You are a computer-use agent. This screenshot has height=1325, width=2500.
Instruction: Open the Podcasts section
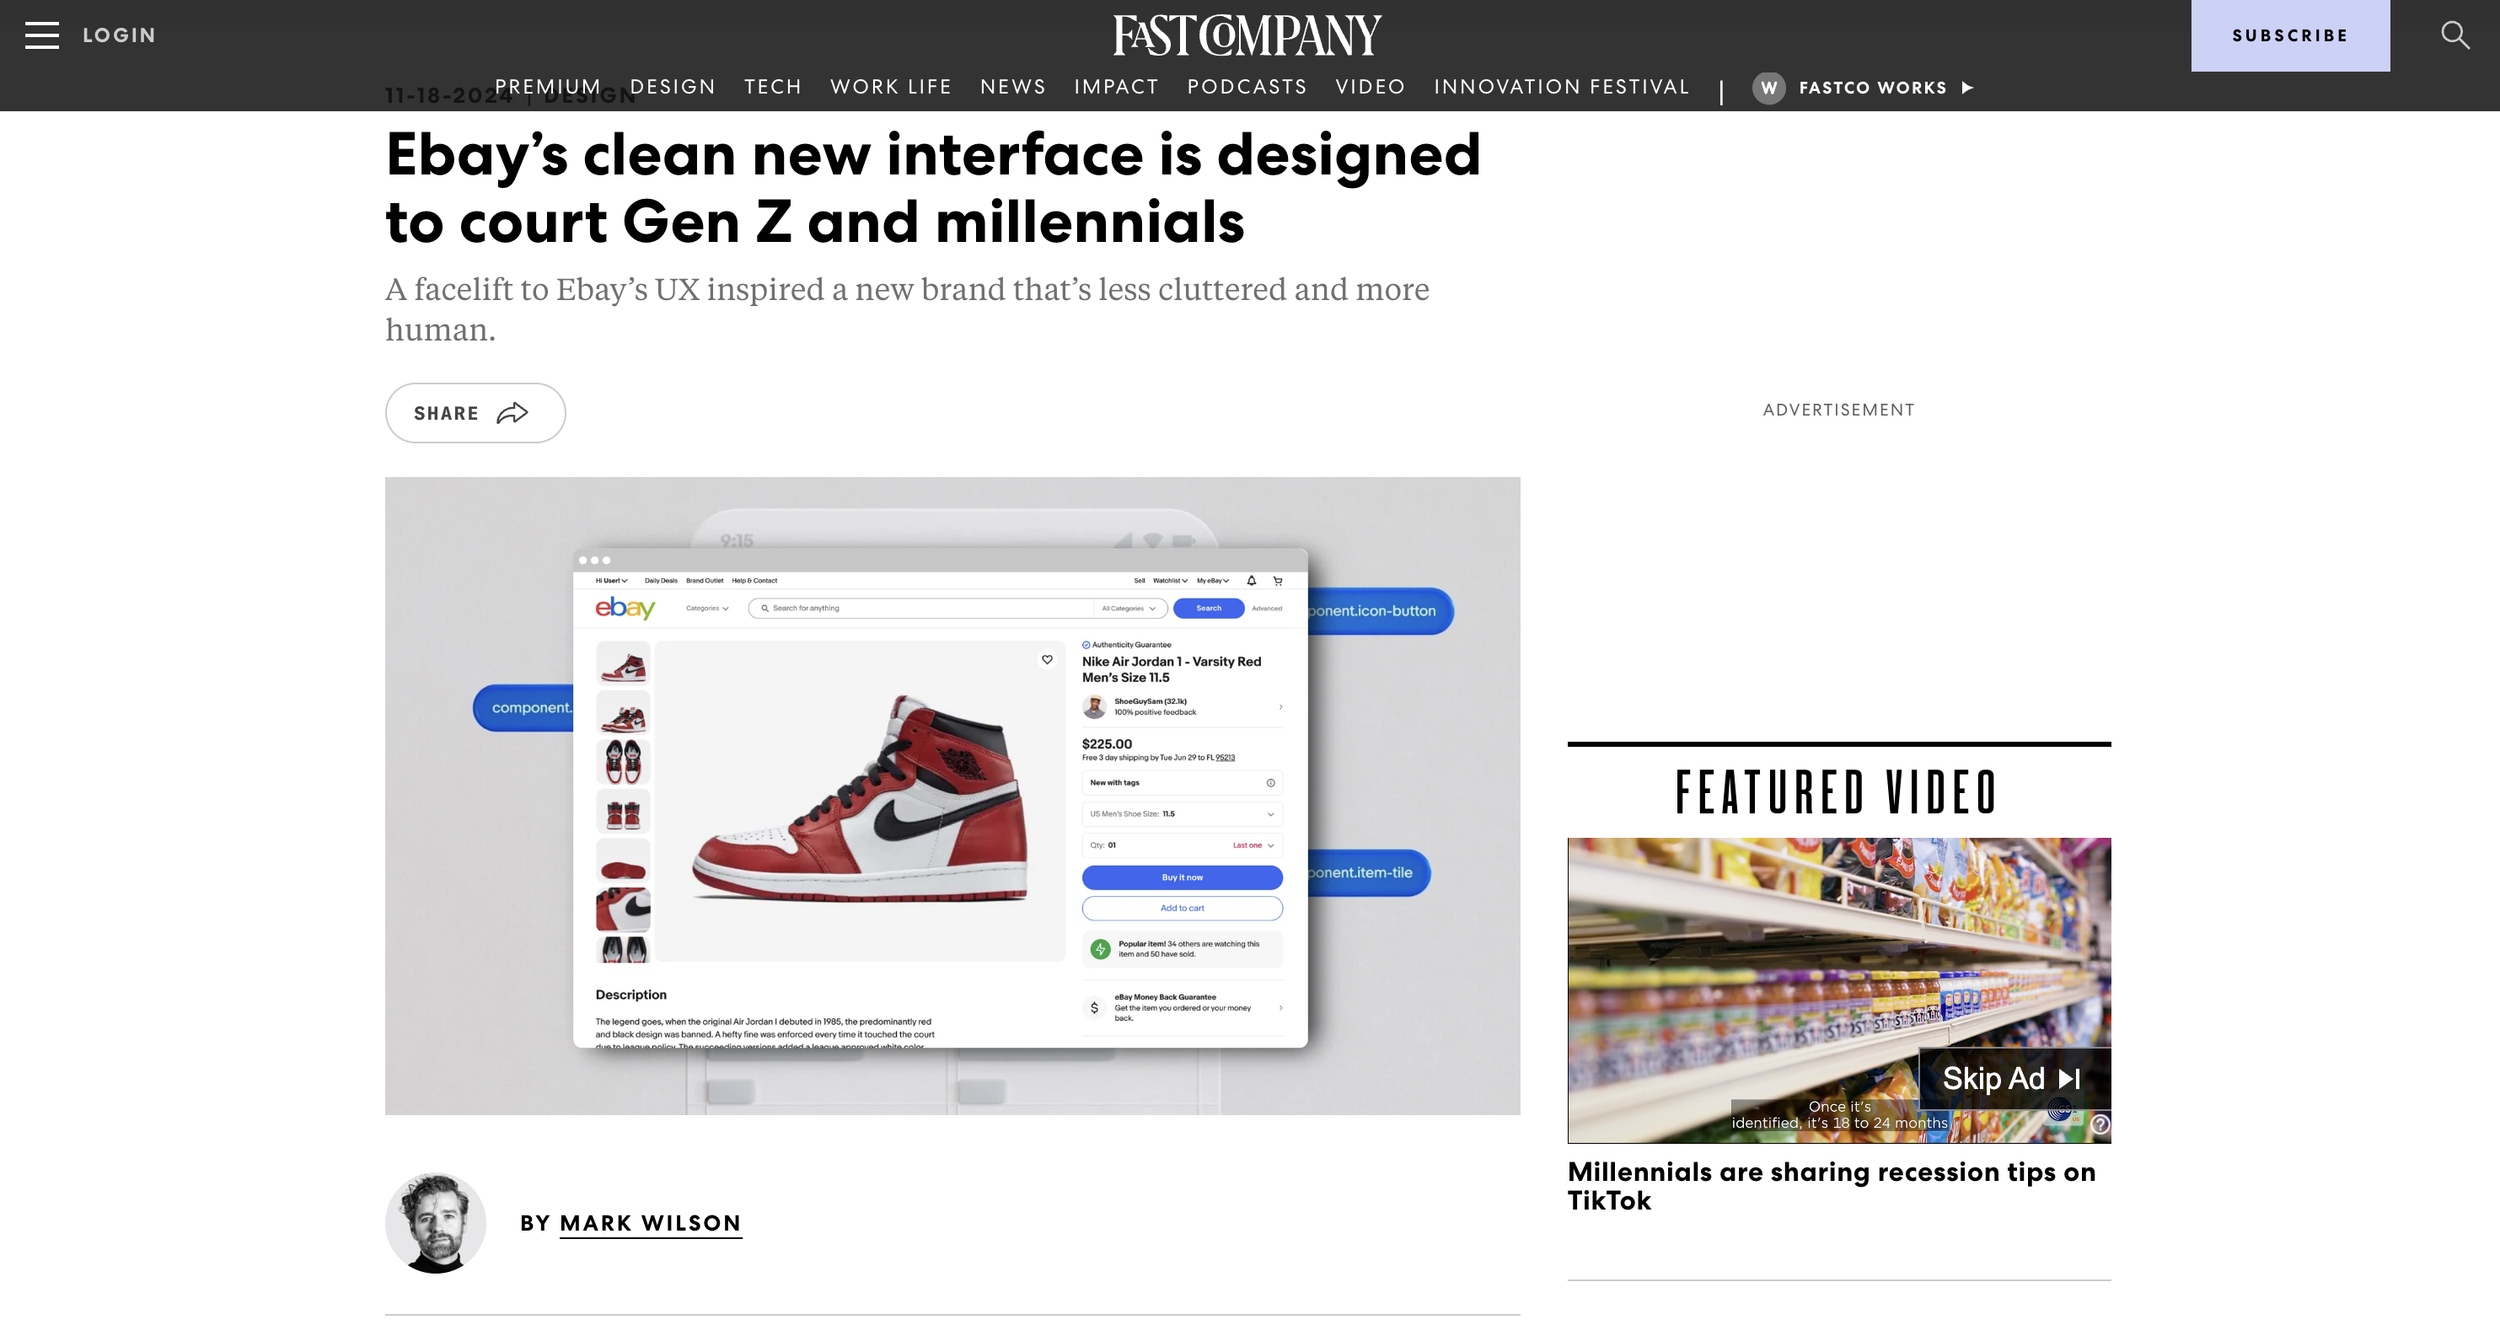(x=1247, y=87)
